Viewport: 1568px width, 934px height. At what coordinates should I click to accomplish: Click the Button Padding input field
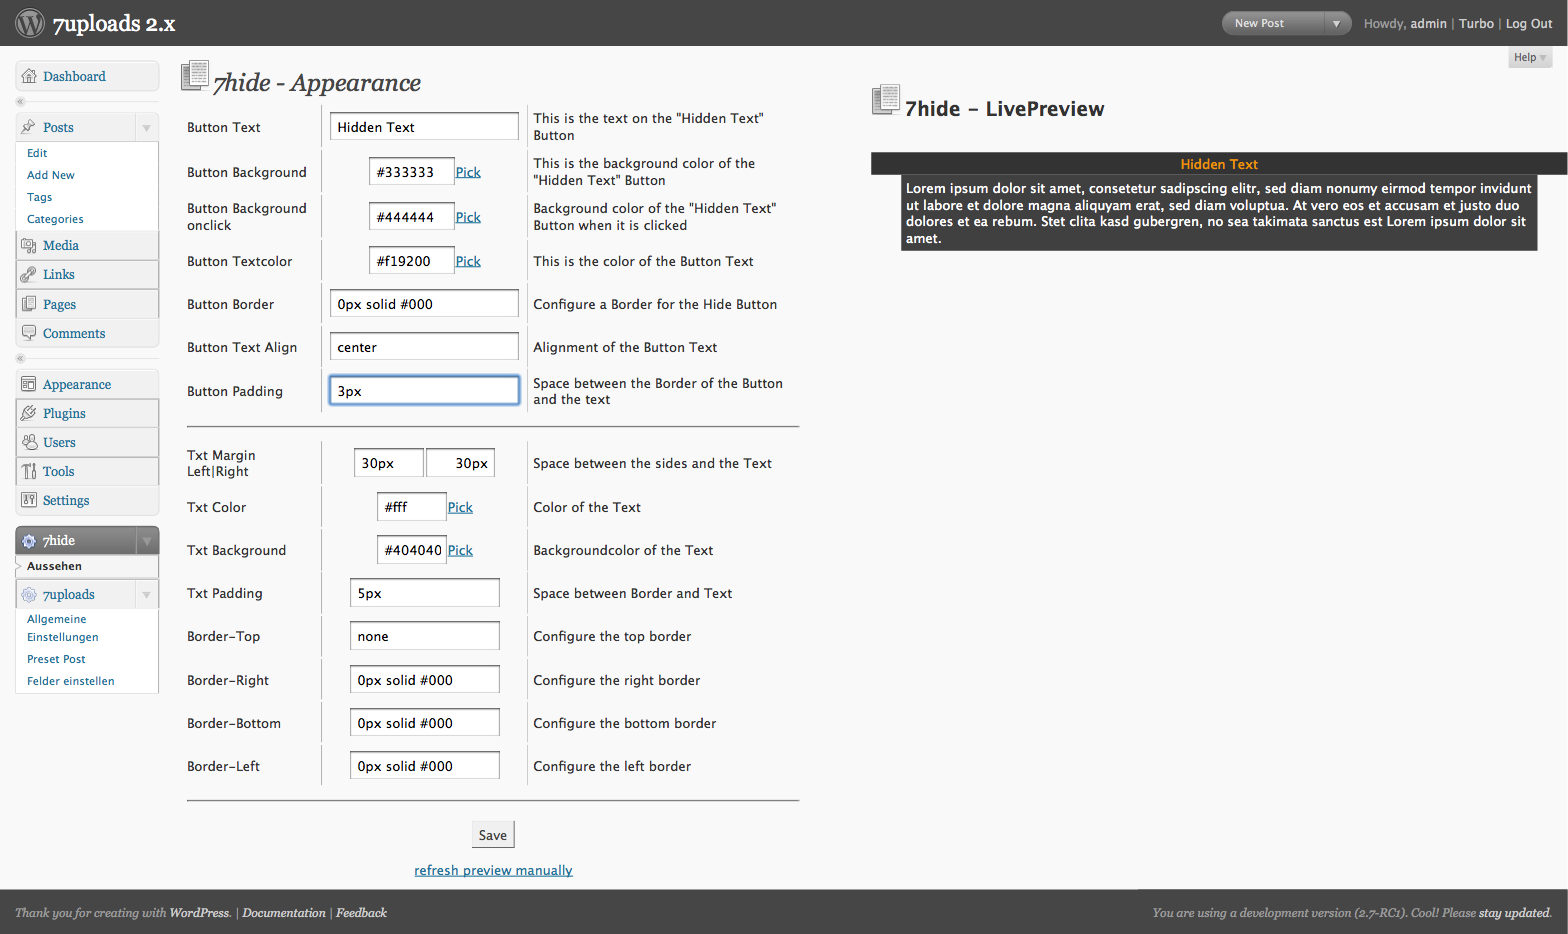(424, 391)
